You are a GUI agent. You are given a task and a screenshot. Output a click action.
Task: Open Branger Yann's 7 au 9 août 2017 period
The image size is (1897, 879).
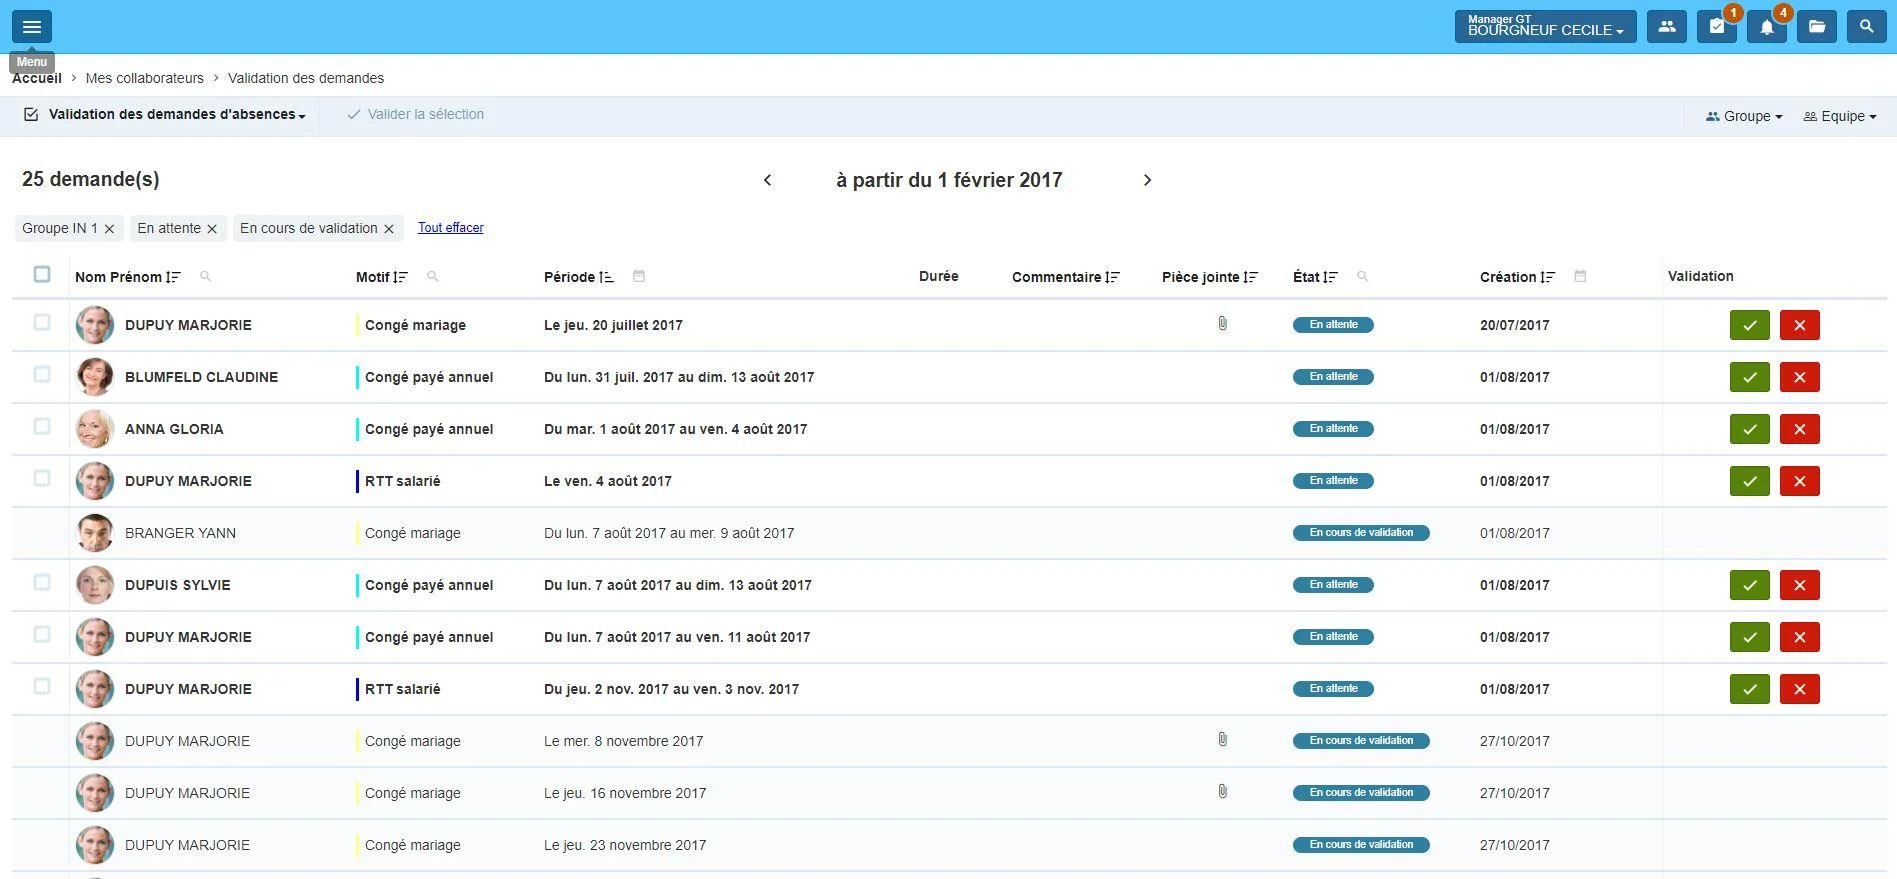point(669,533)
